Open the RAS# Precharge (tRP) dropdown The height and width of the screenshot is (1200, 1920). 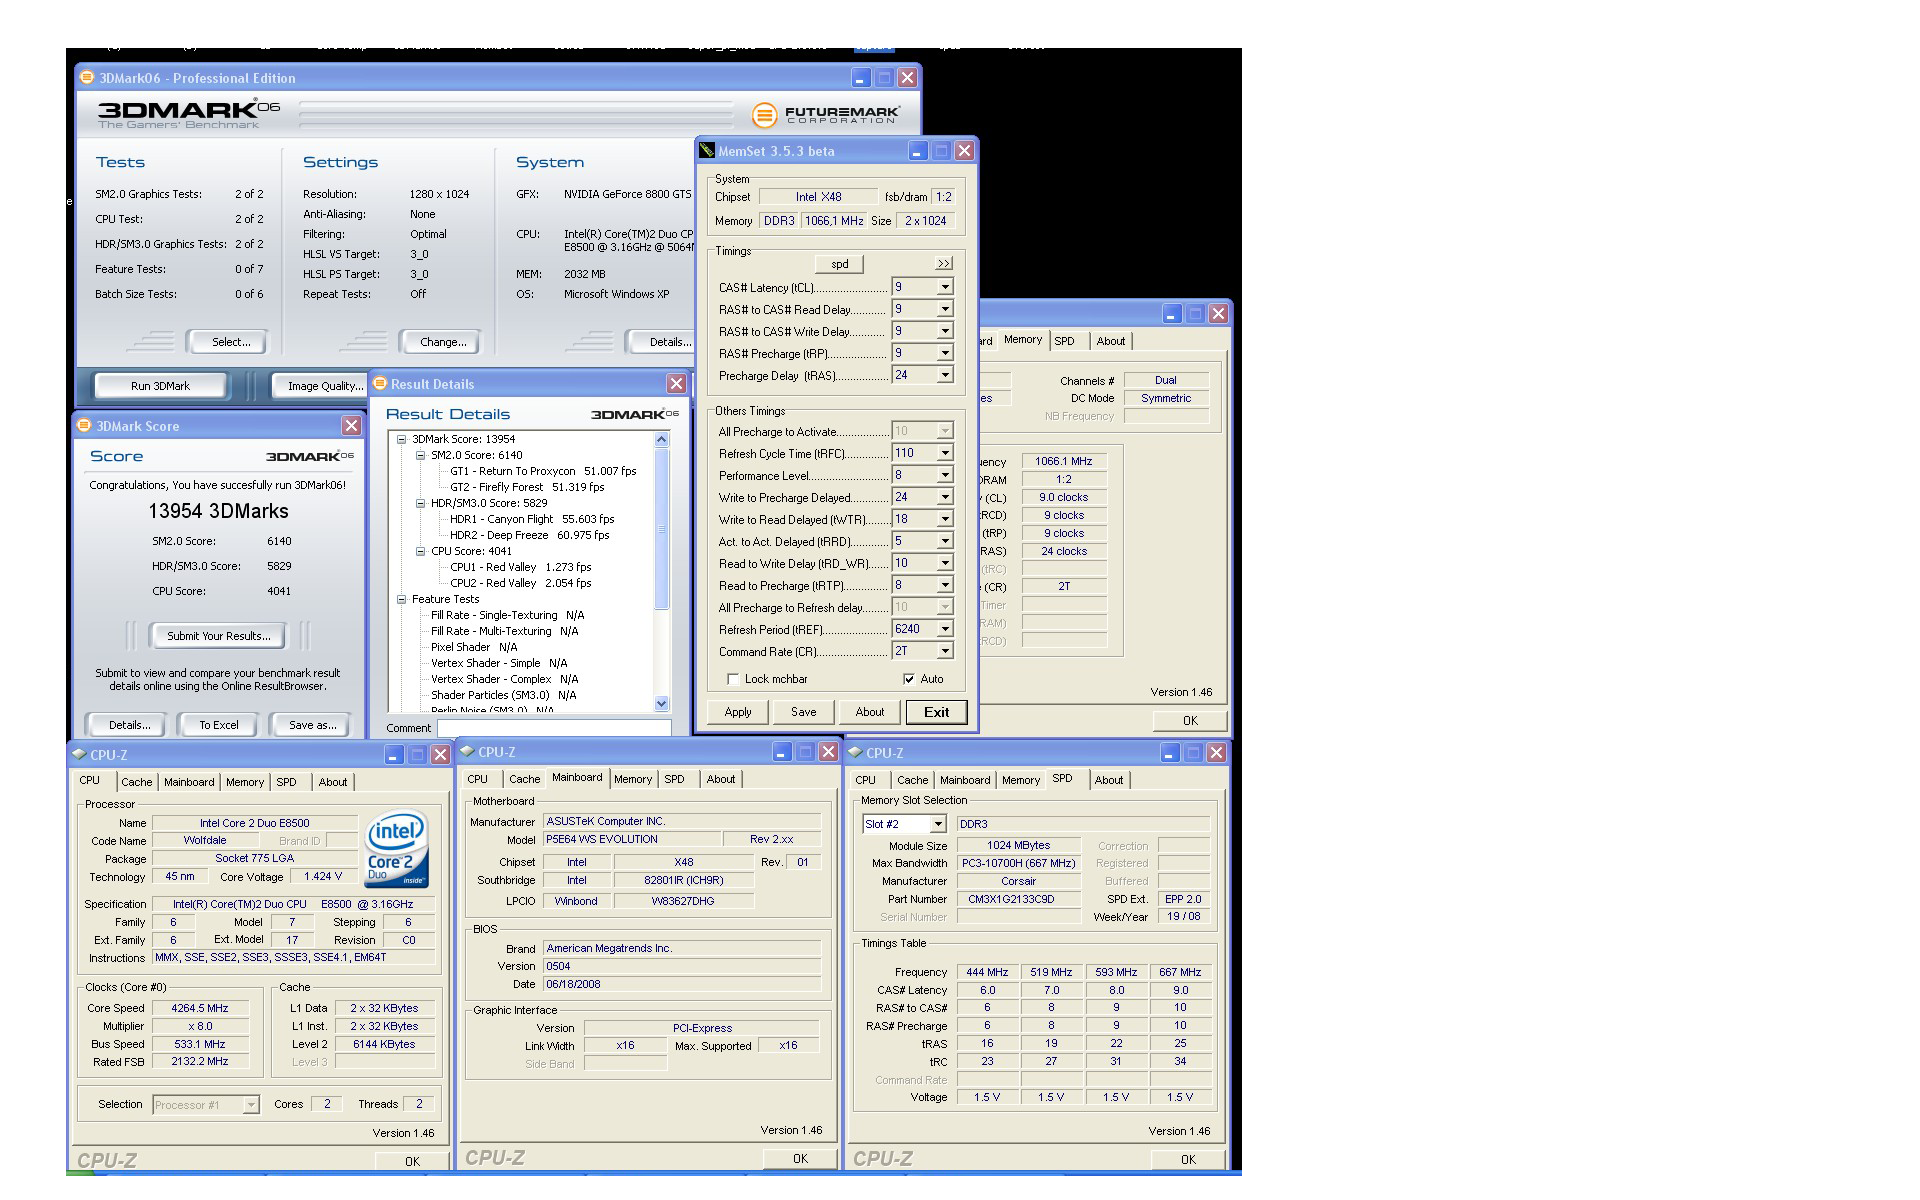pyautogui.click(x=944, y=353)
